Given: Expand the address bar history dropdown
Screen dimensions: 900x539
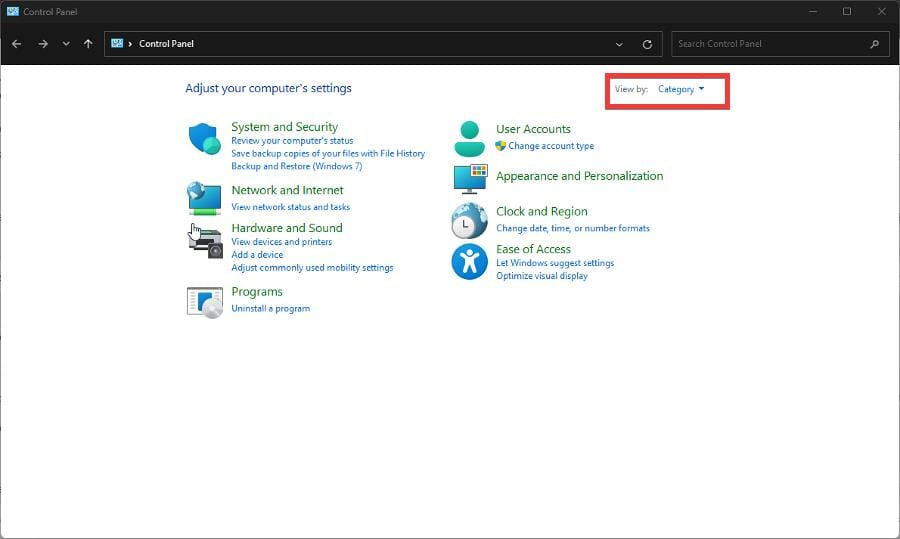Looking at the screenshot, I should click(620, 44).
